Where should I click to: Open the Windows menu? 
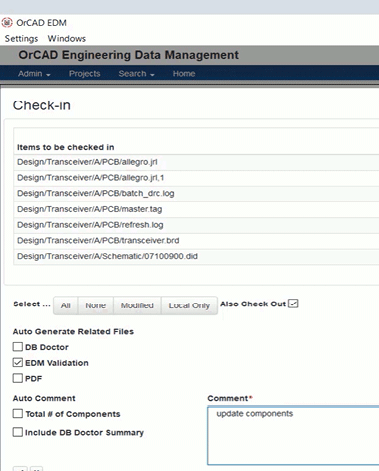tap(67, 39)
